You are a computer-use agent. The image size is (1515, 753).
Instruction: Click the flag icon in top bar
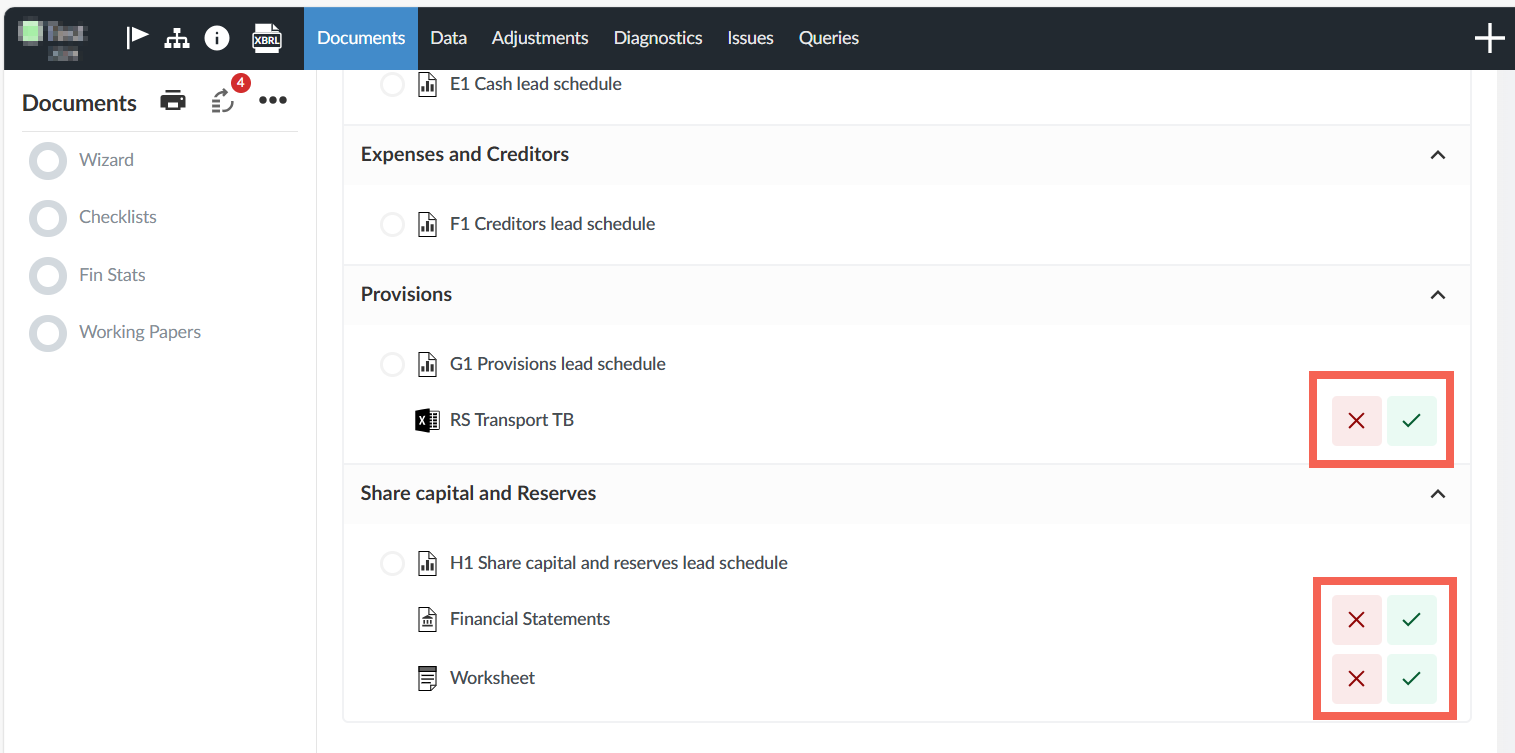point(137,38)
